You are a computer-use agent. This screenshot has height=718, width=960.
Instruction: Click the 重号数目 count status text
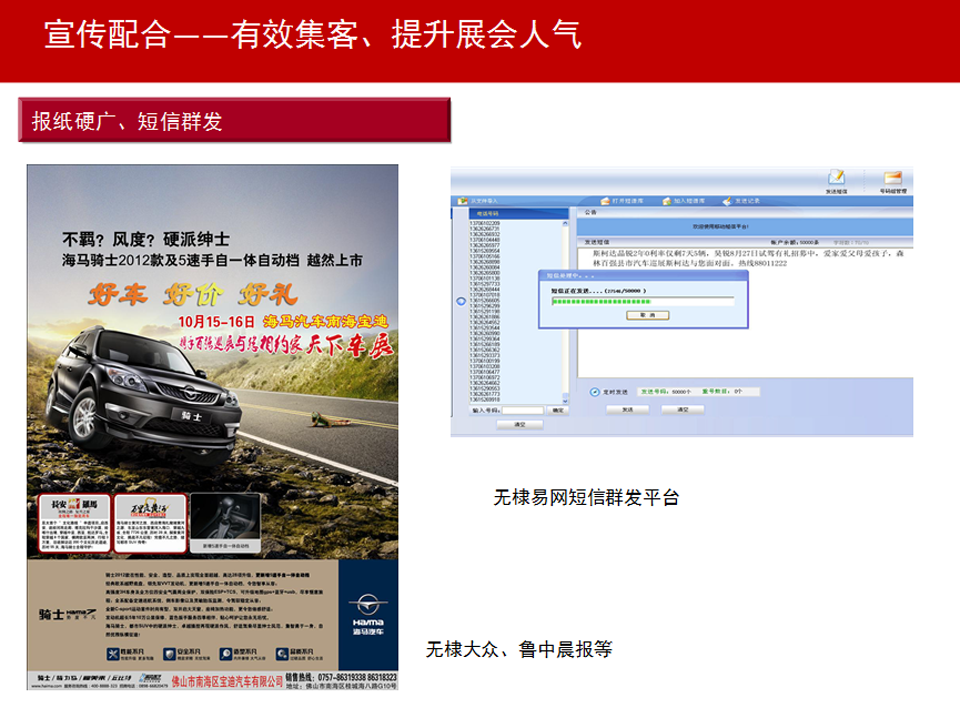(x=722, y=392)
